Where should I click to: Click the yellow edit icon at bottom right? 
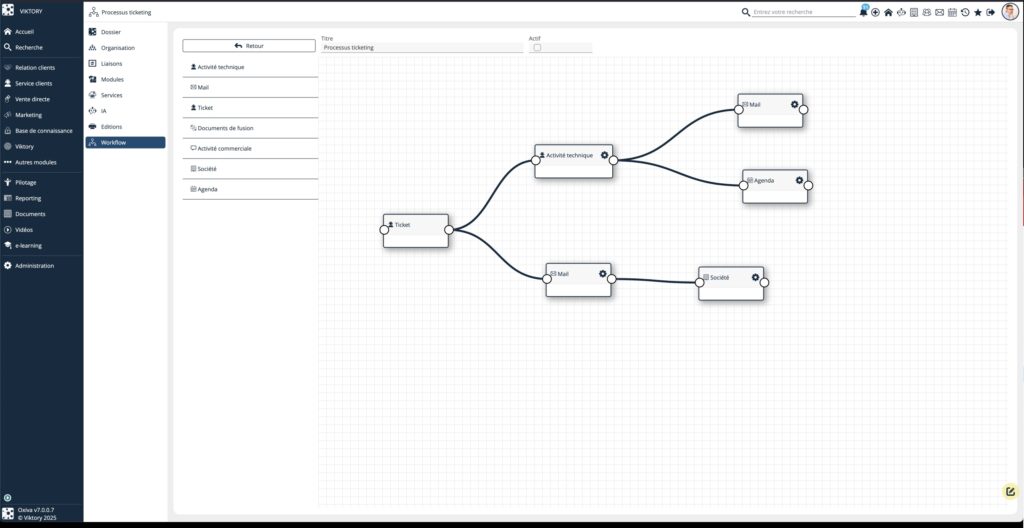pos(1010,491)
